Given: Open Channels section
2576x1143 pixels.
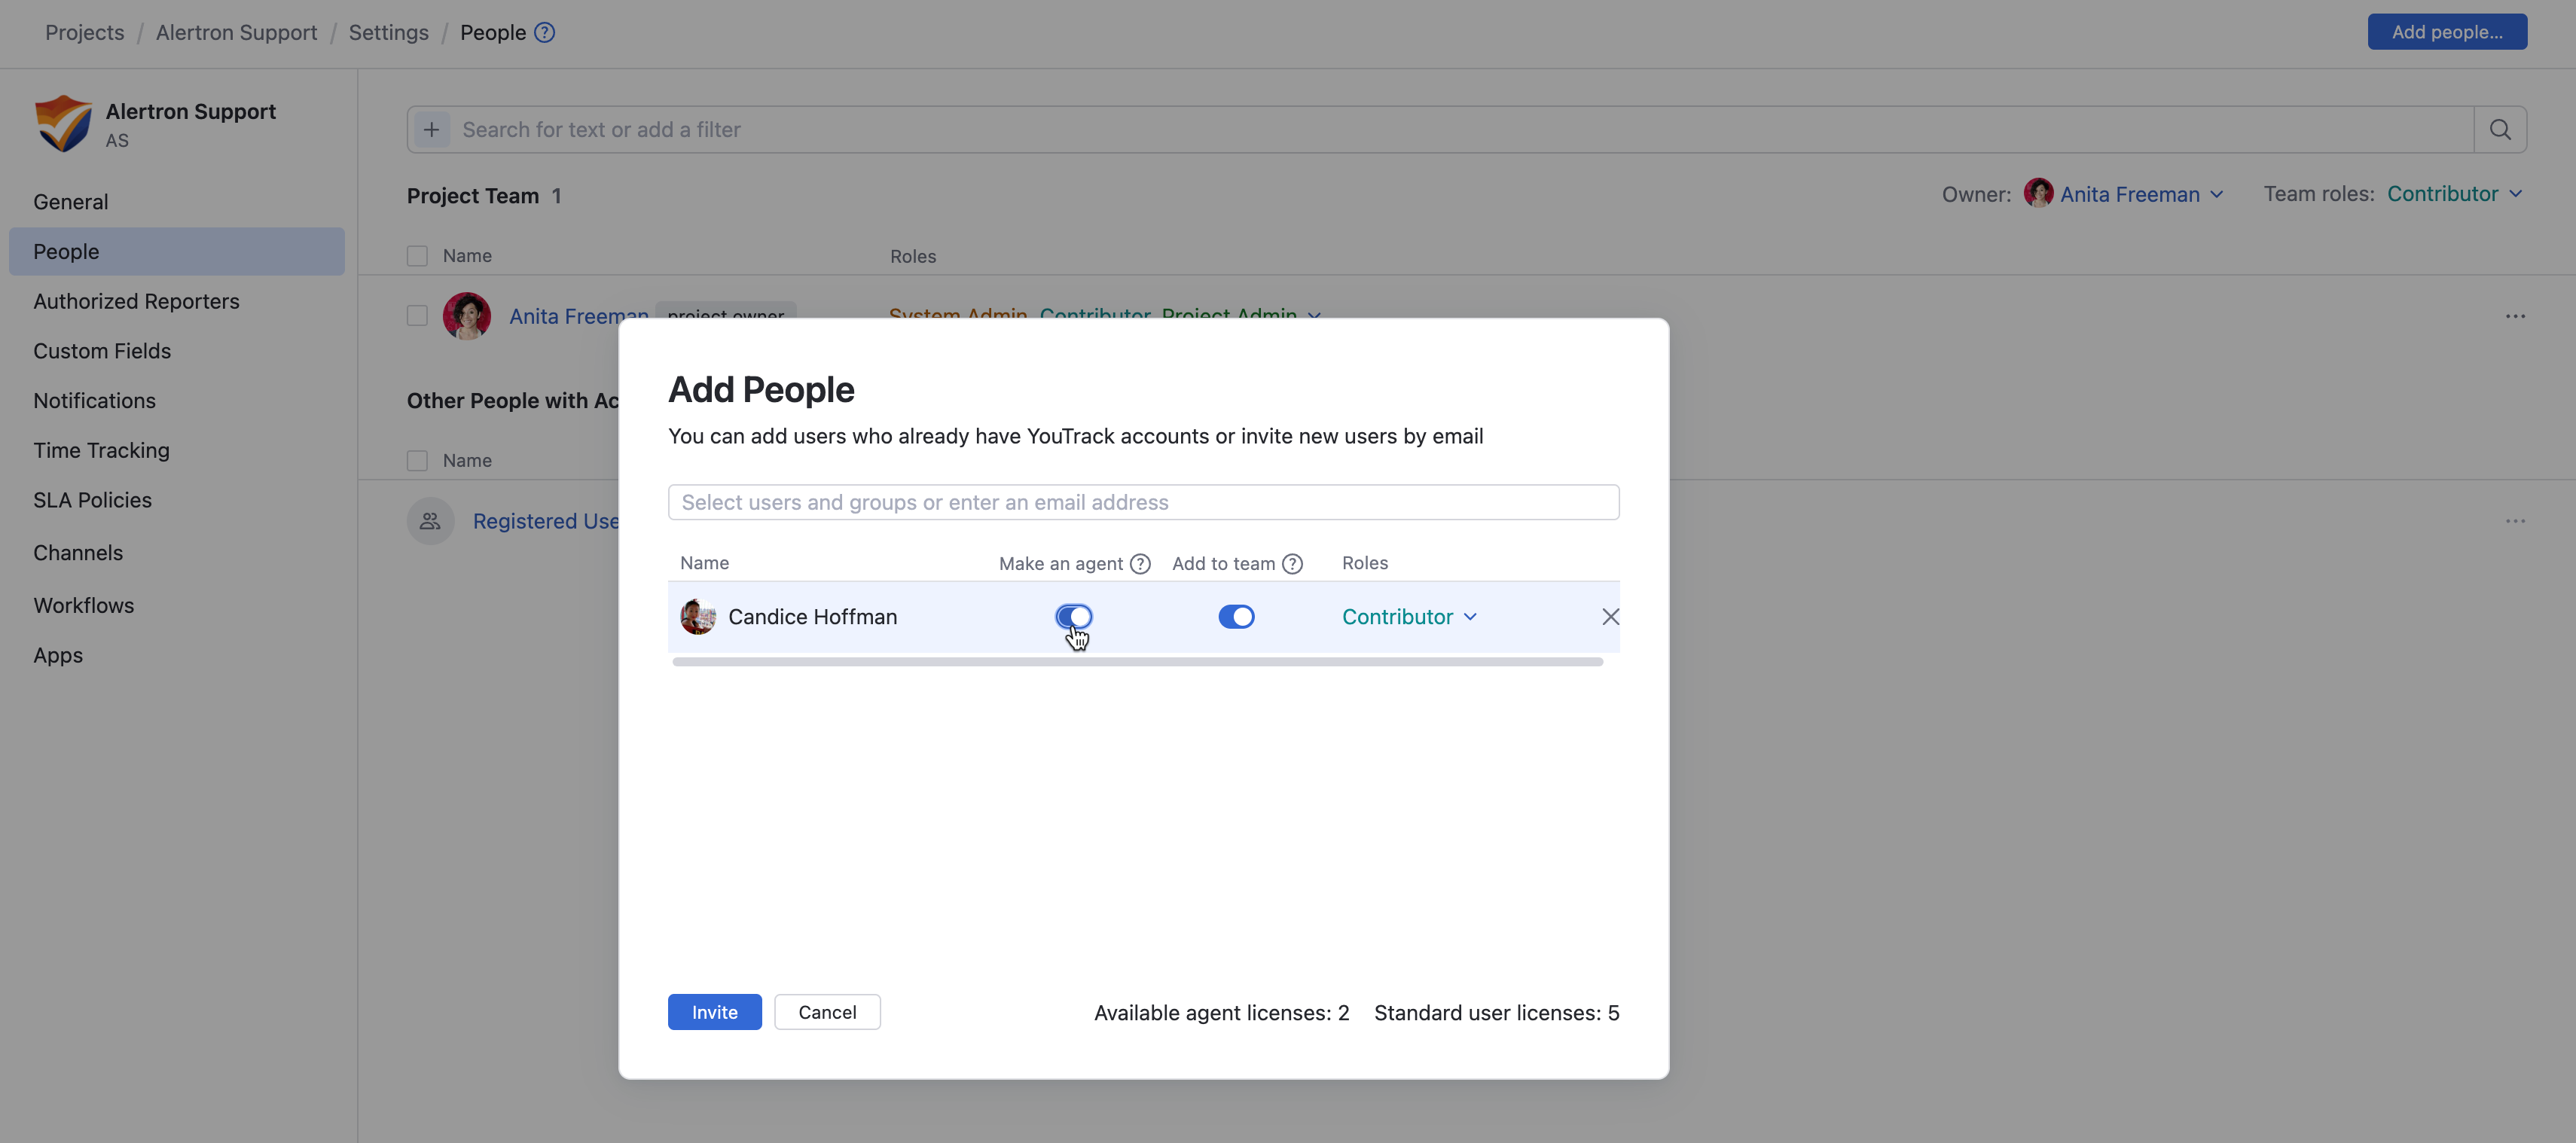Looking at the screenshot, I should tap(177, 553).
